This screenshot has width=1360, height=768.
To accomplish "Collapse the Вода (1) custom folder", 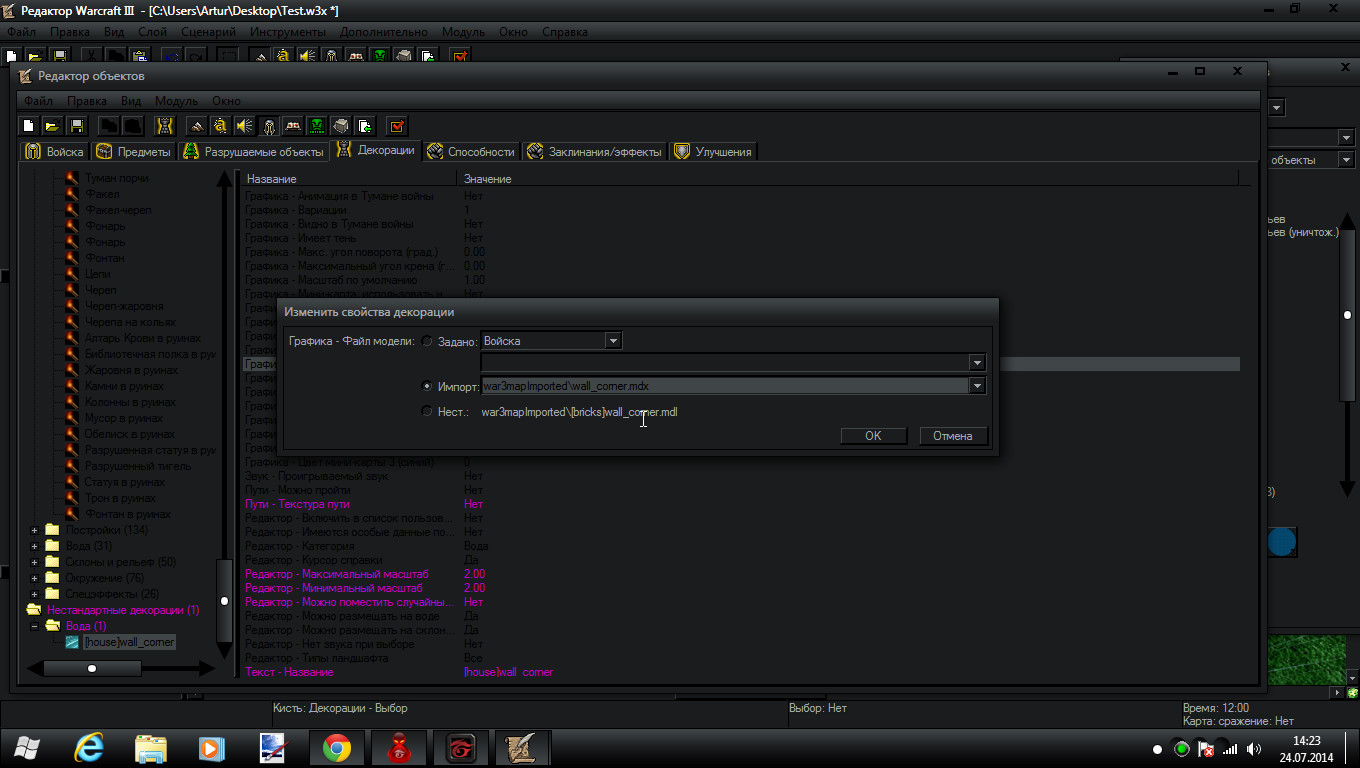I will pyautogui.click(x=34, y=626).
